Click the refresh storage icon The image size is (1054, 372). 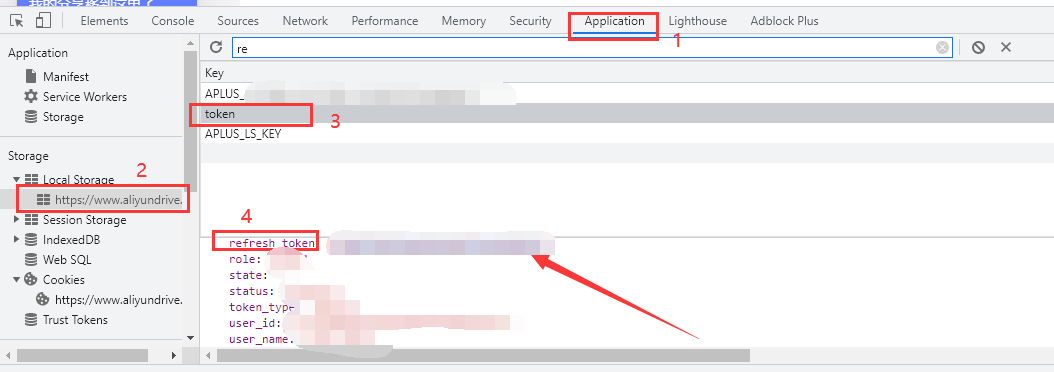pos(216,47)
